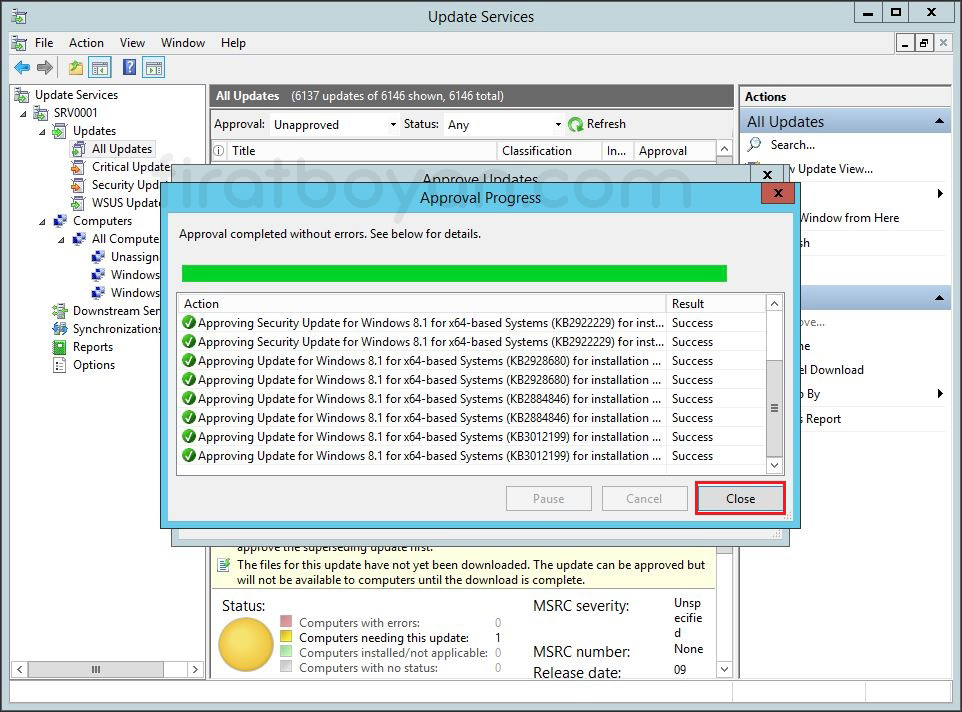Click the Search magnifier icon in Actions
The width and height of the screenshot is (962, 712).
coord(754,145)
